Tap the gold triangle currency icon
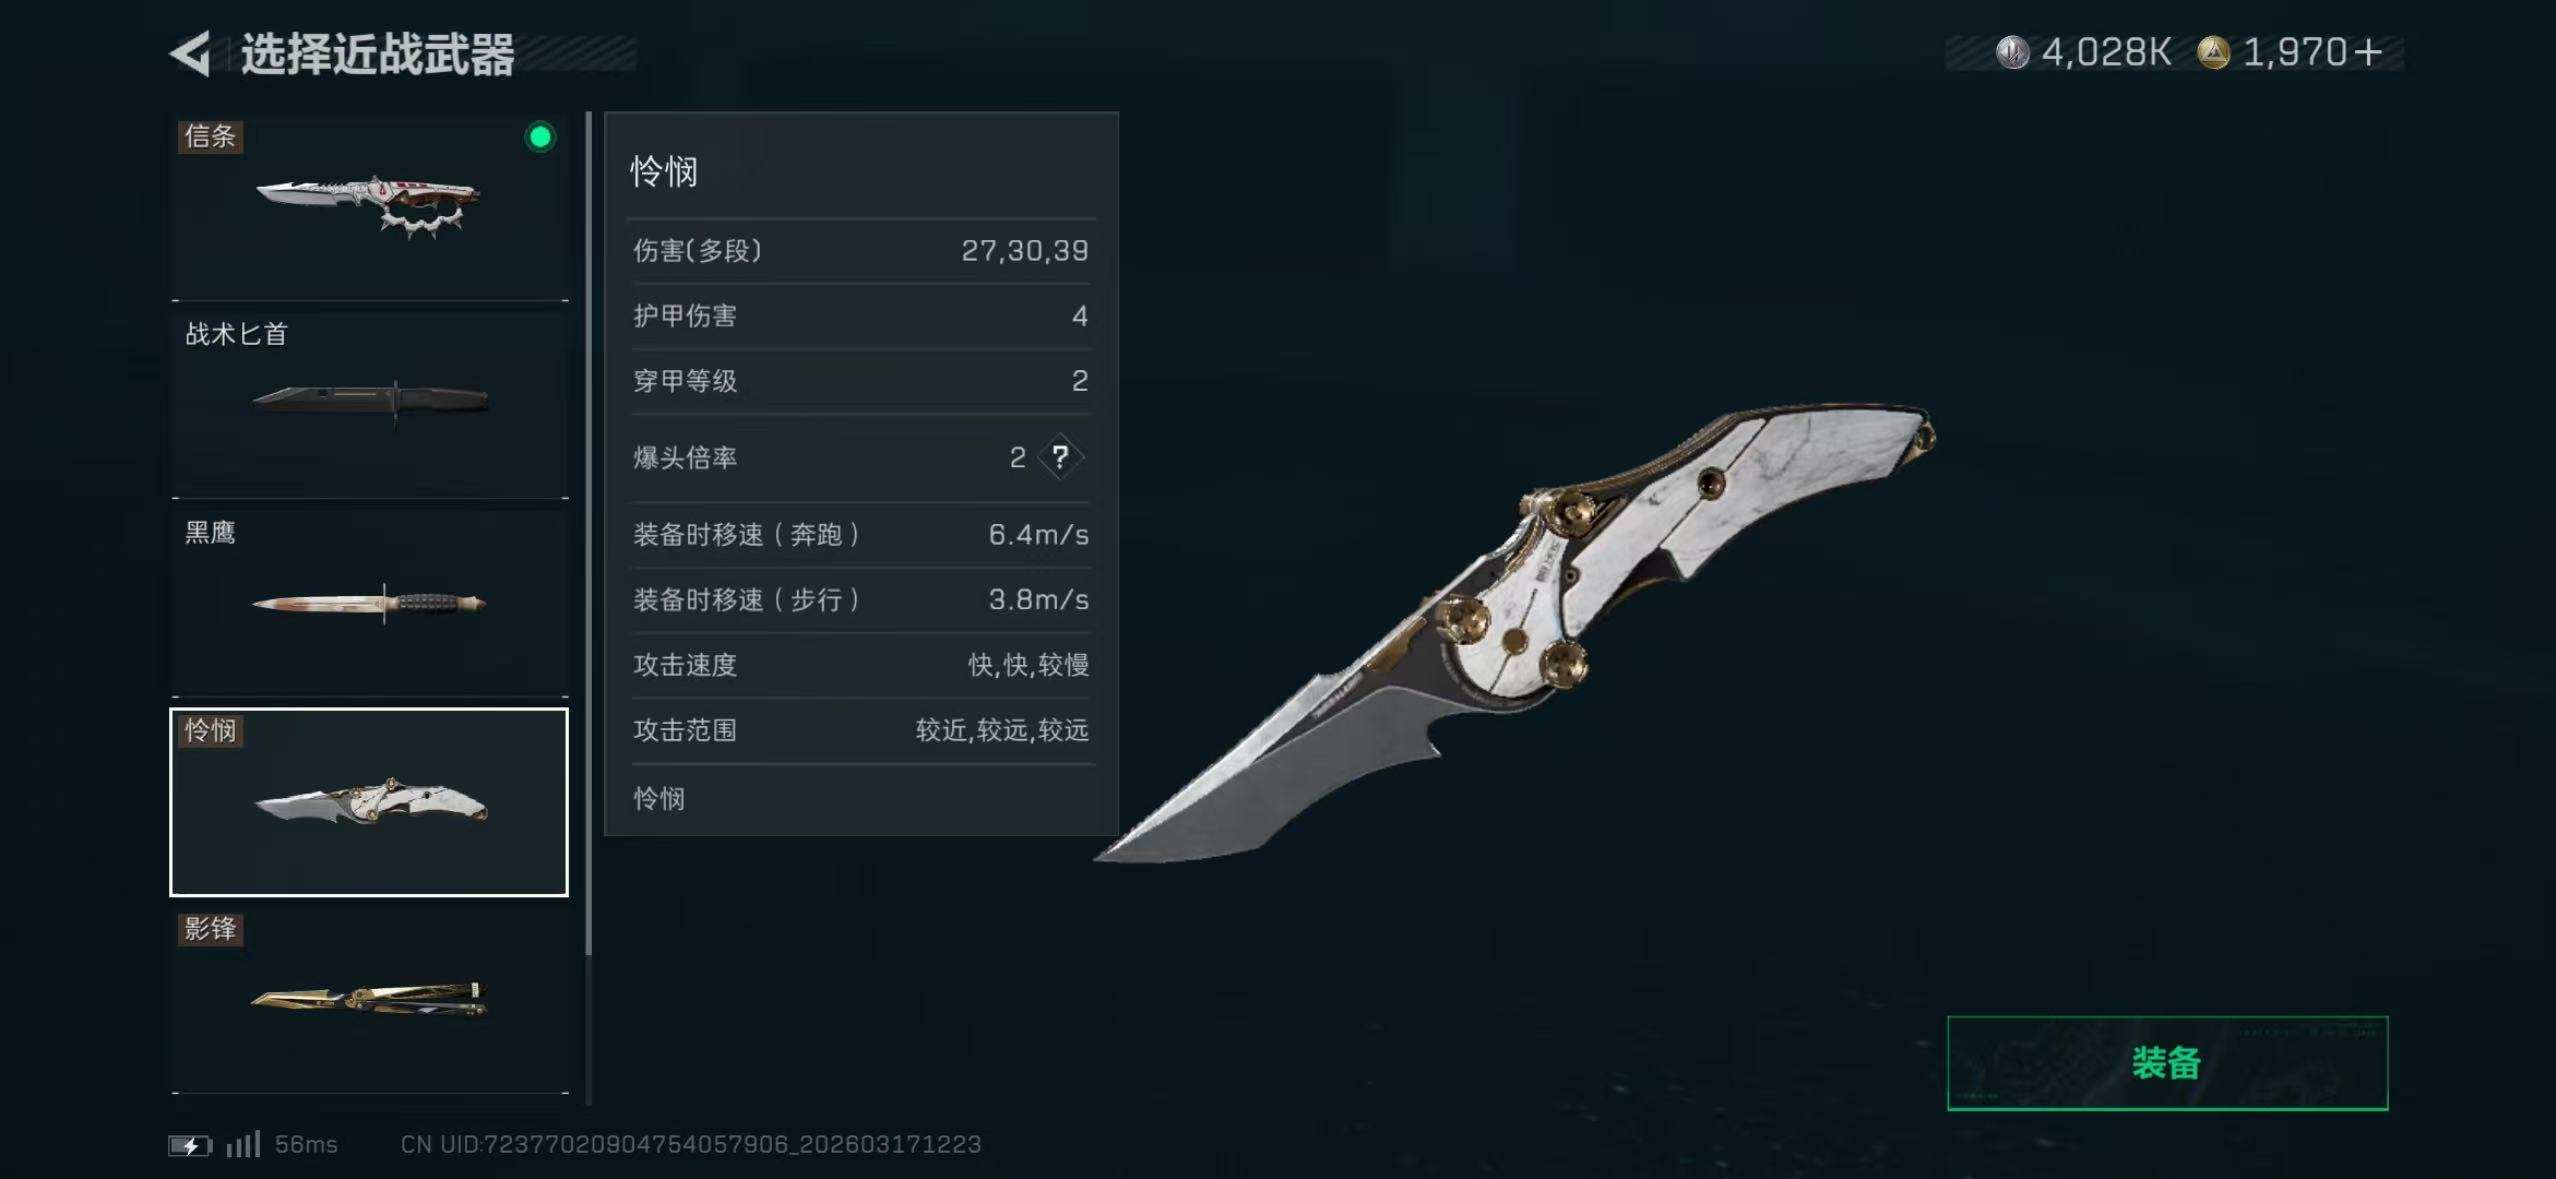The width and height of the screenshot is (2556, 1179). (2213, 52)
